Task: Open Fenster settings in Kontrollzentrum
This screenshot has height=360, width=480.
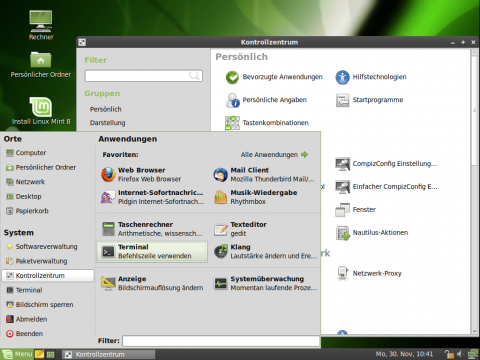Action: pos(355,210)
